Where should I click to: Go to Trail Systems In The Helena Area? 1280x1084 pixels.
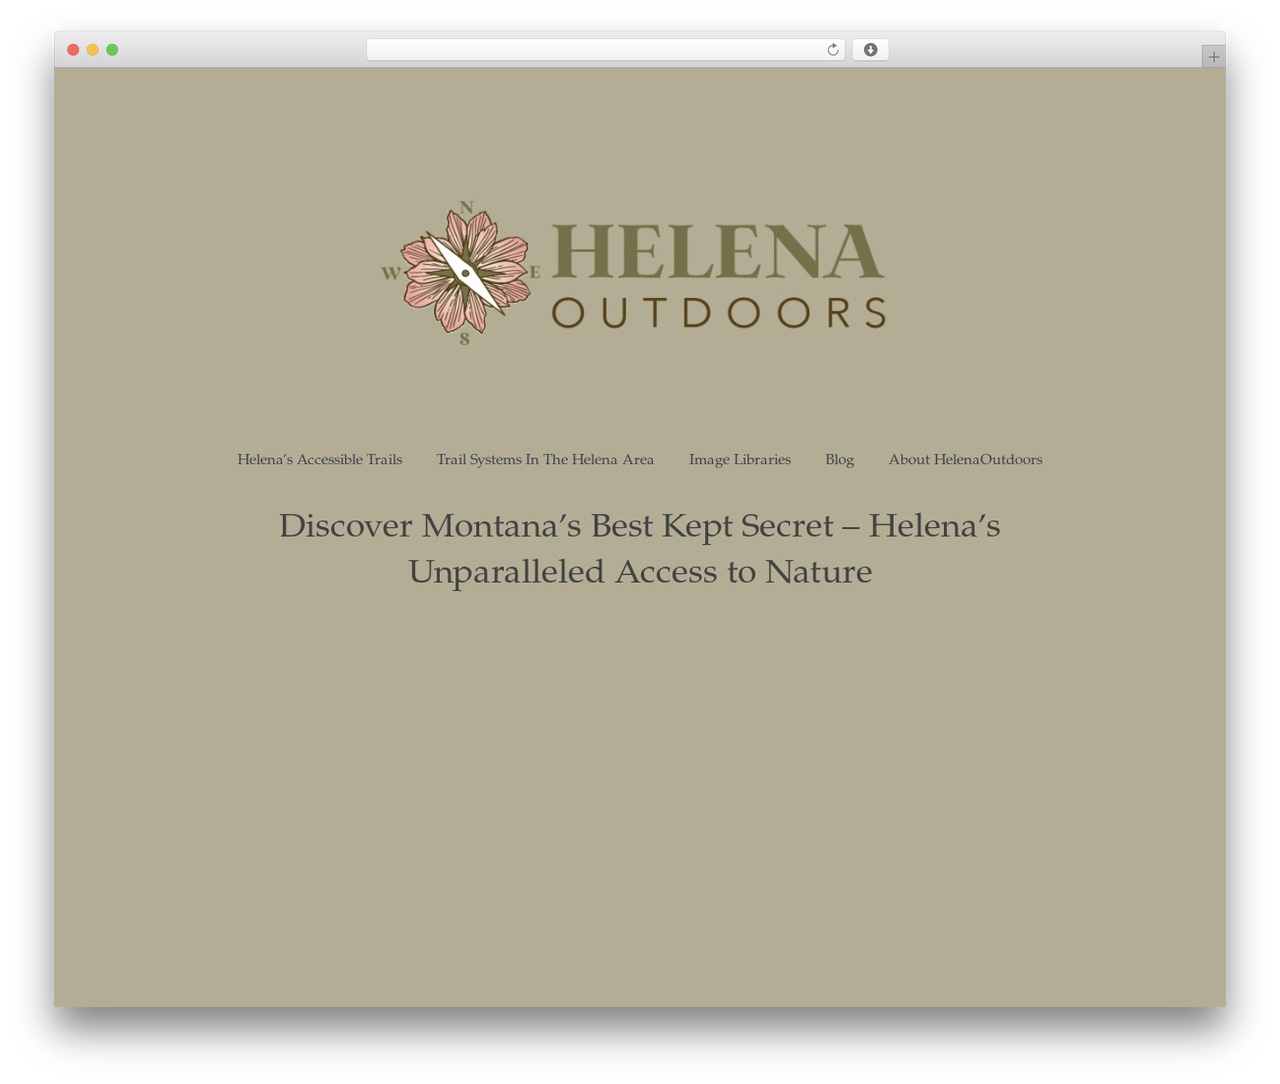pyautogui.click(x=545, y=459)
